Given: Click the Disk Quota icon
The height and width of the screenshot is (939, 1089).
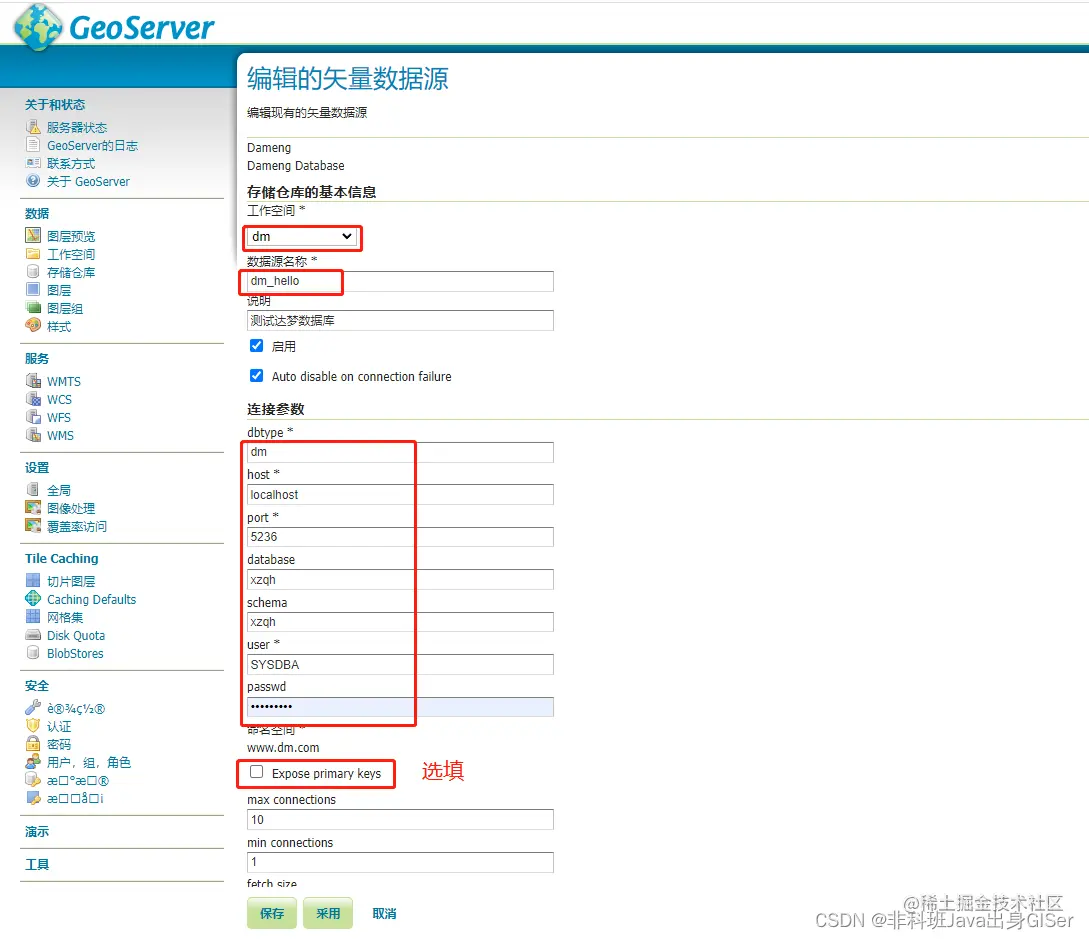Looking at the screenshot, I should coord(33,635).
